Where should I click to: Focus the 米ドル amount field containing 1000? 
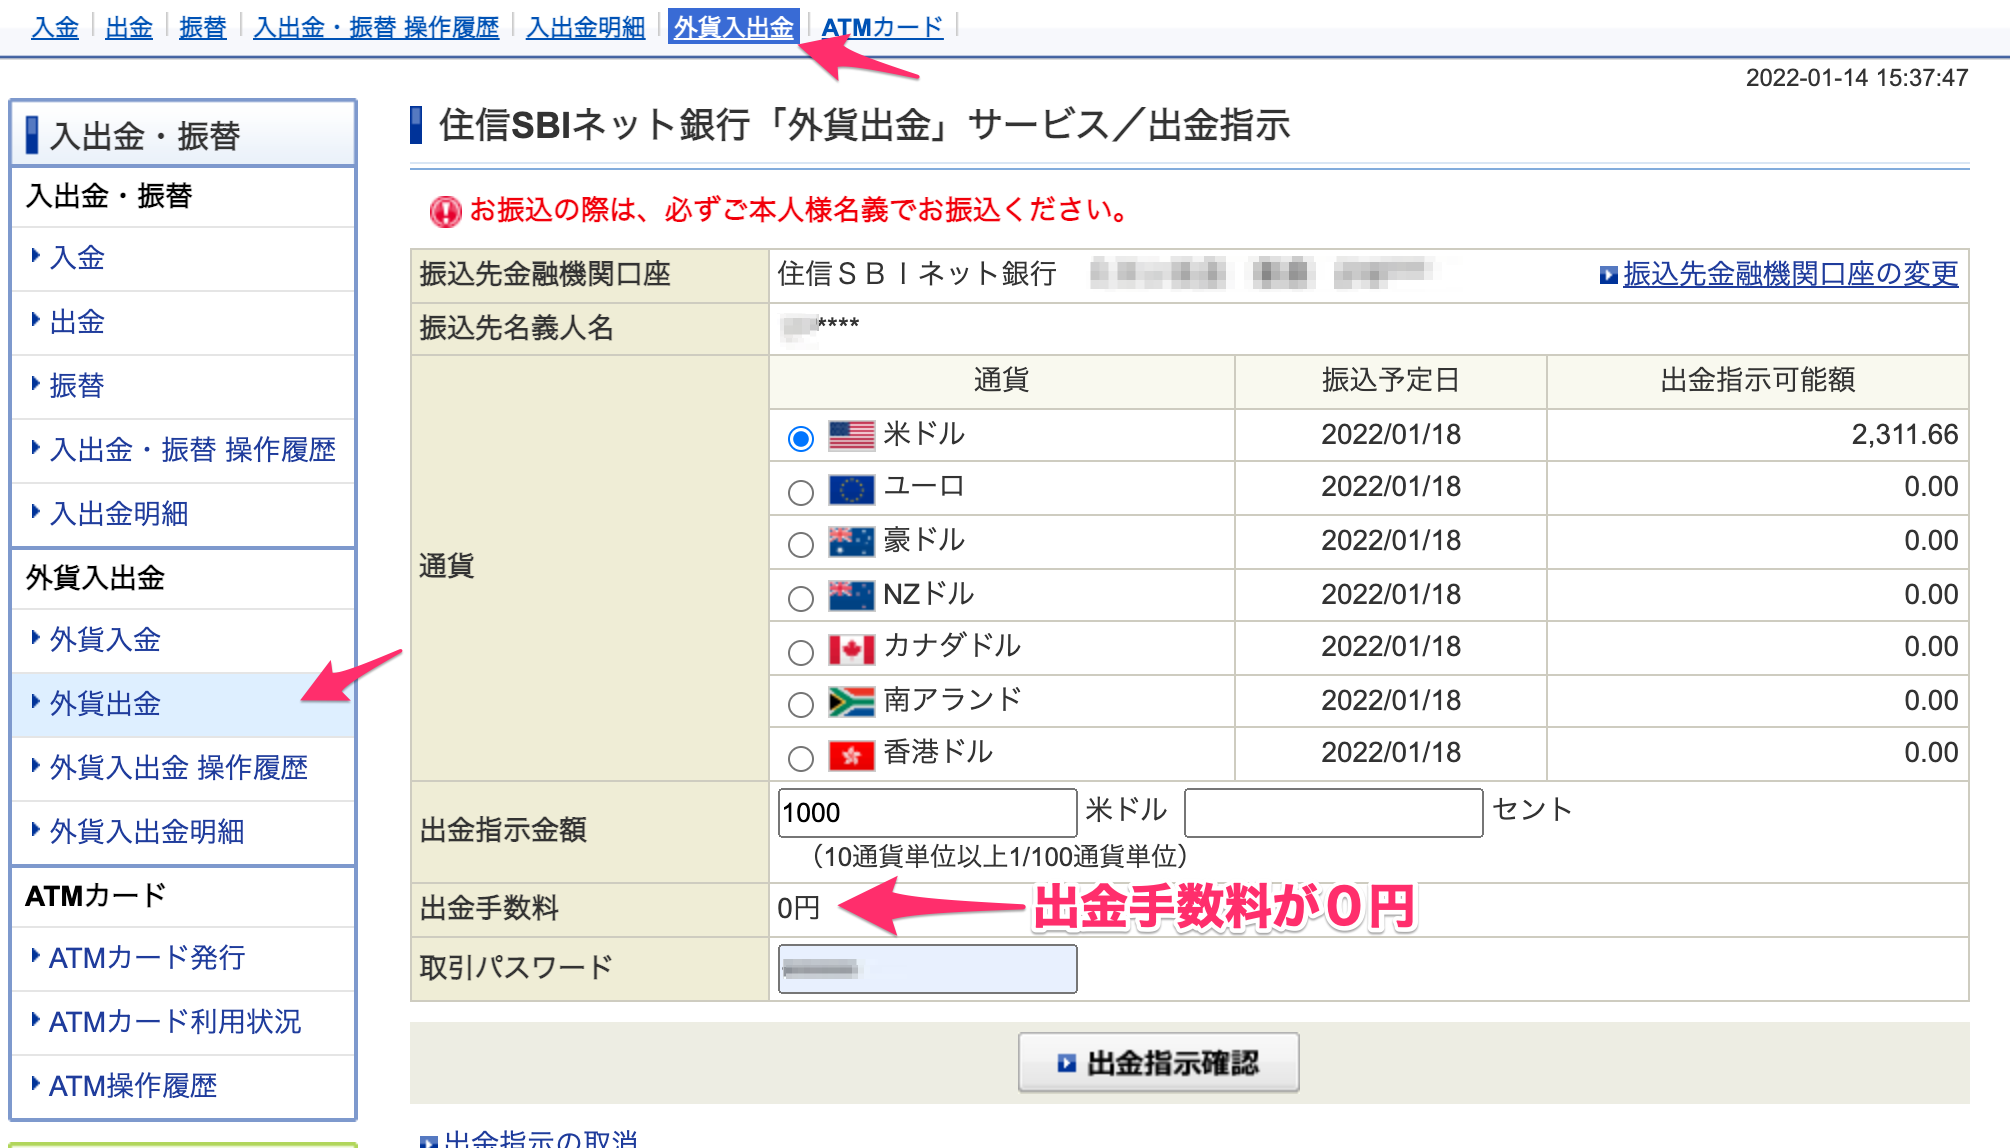[x=927, y=813]
